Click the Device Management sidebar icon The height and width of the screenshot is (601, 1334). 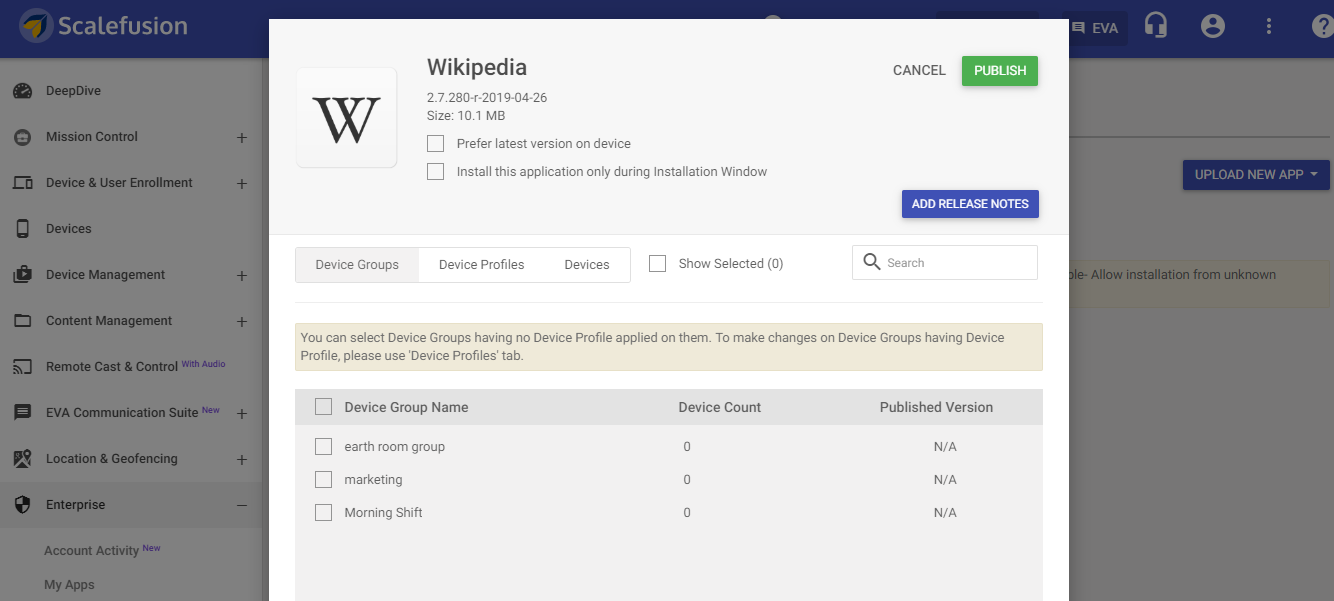23,275
